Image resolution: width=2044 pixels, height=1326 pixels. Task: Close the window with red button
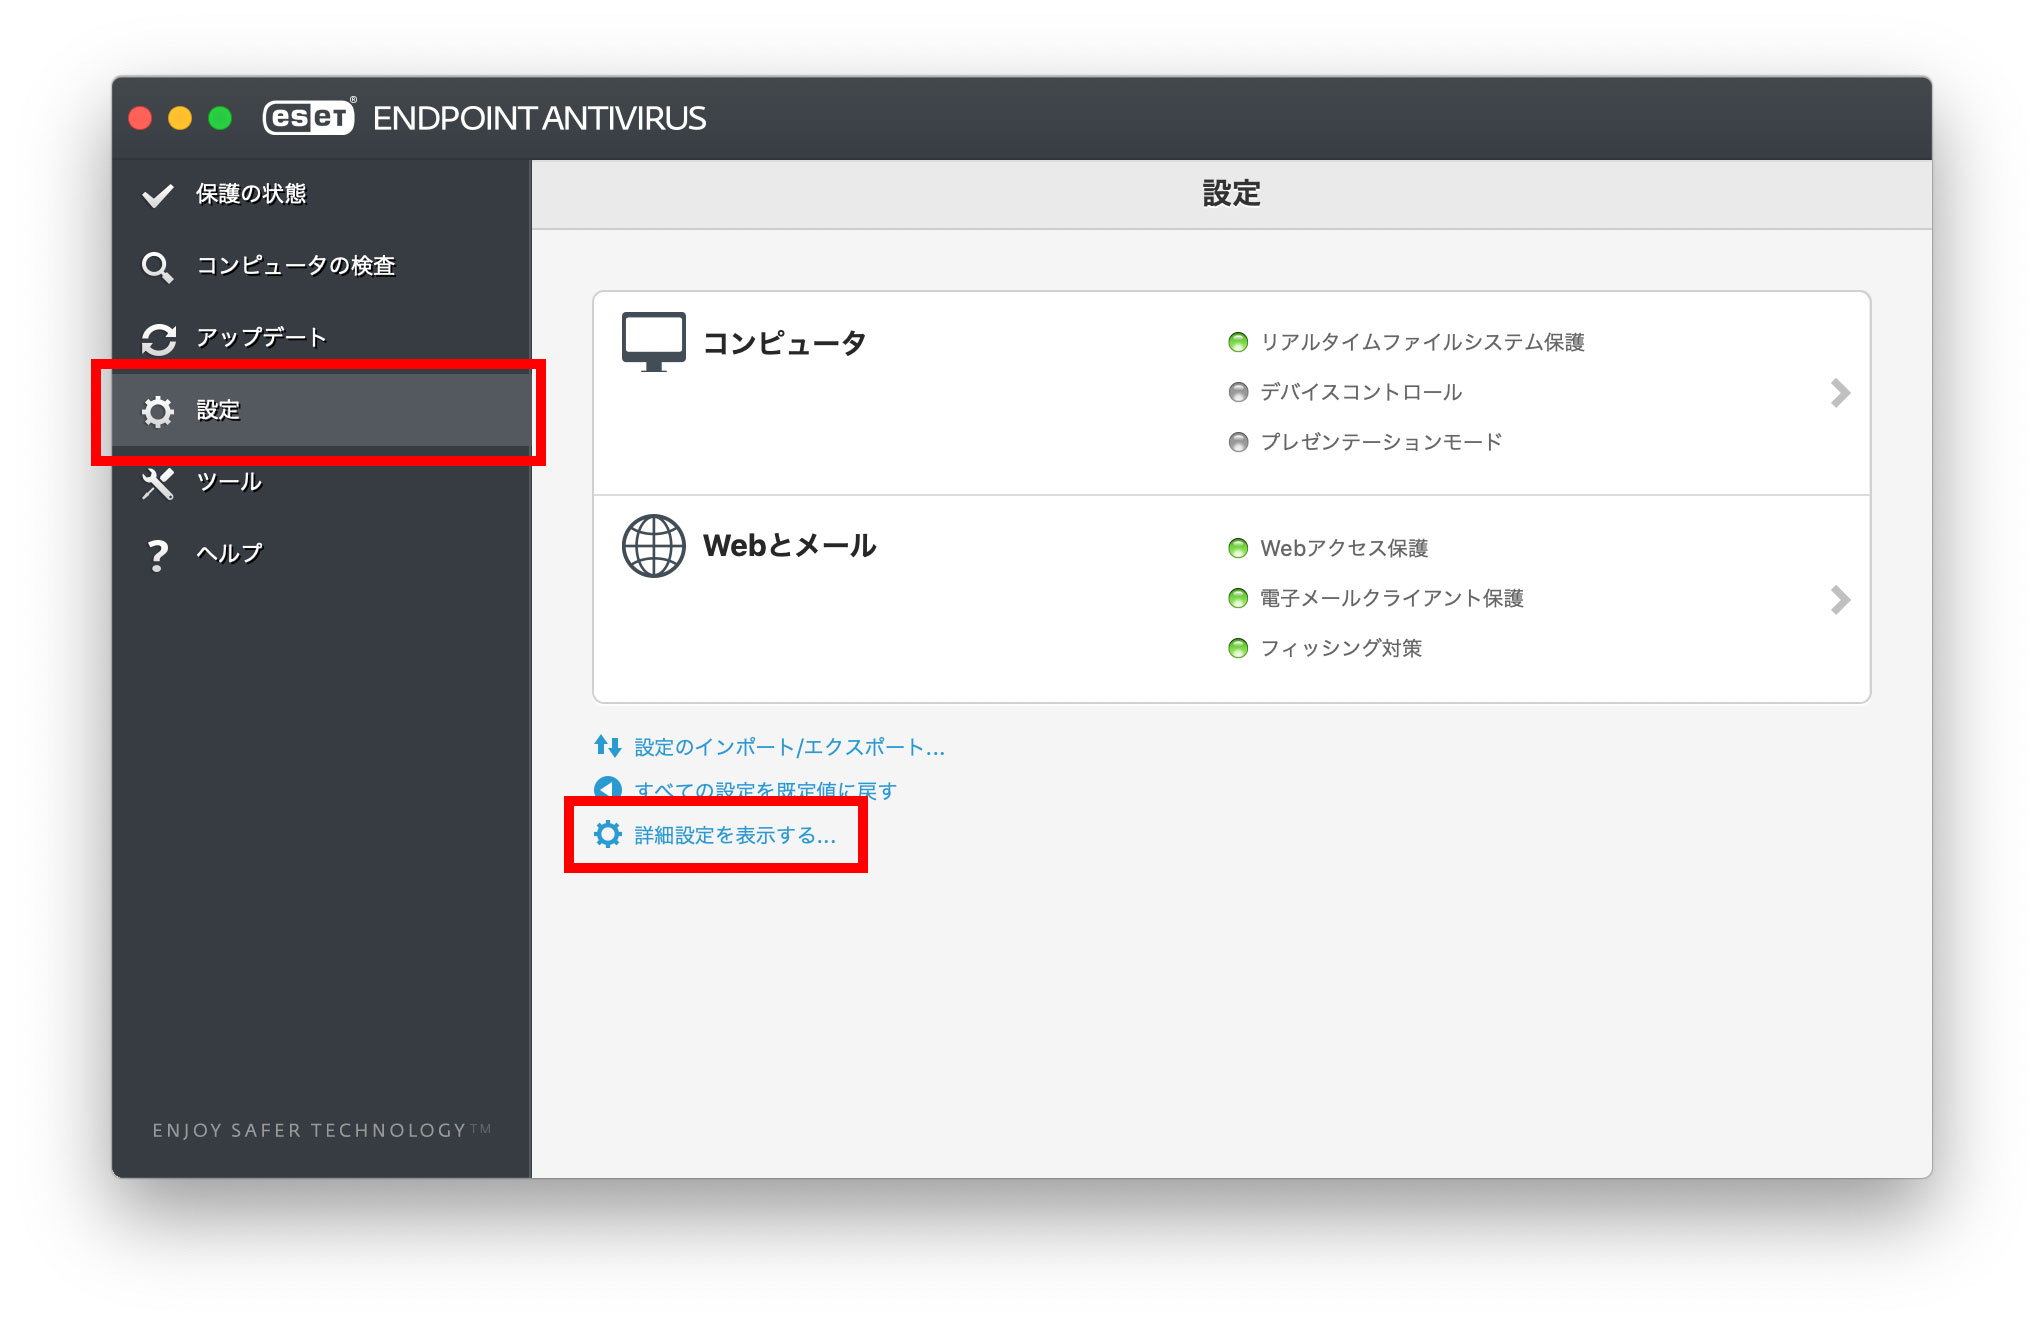click(x=140, y=118)
